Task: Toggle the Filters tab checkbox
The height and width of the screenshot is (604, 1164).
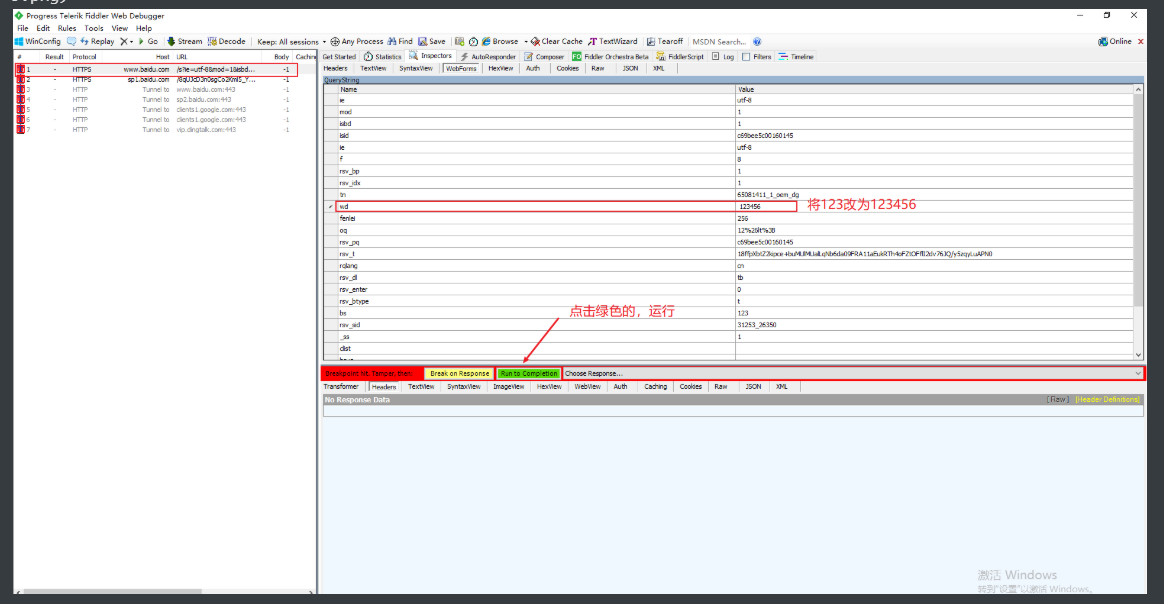Action: (746, 56)
